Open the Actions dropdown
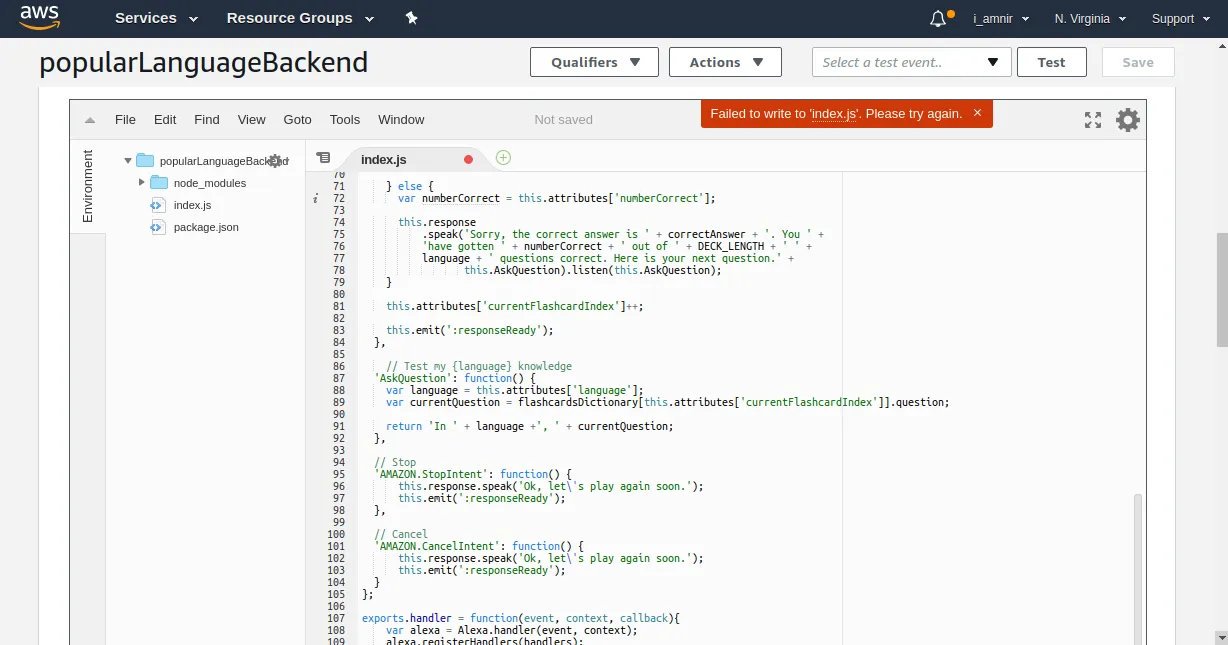 [725, 62]
